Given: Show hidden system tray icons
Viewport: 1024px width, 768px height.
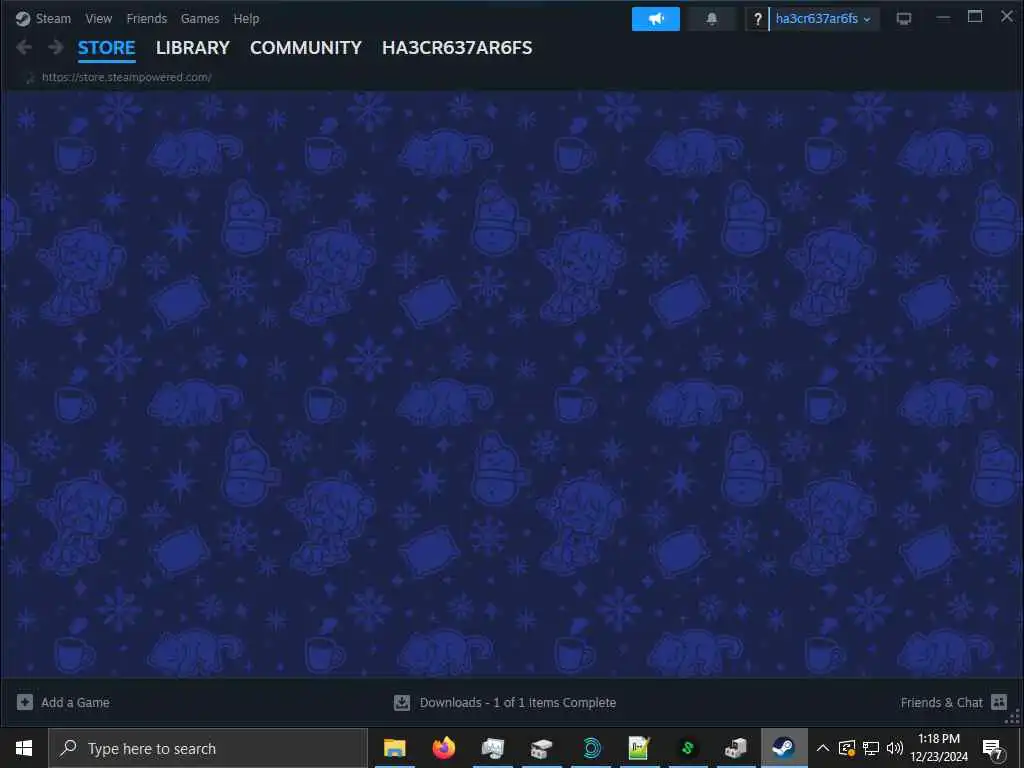Looking at the screenshot, I should tap(823, 748).
